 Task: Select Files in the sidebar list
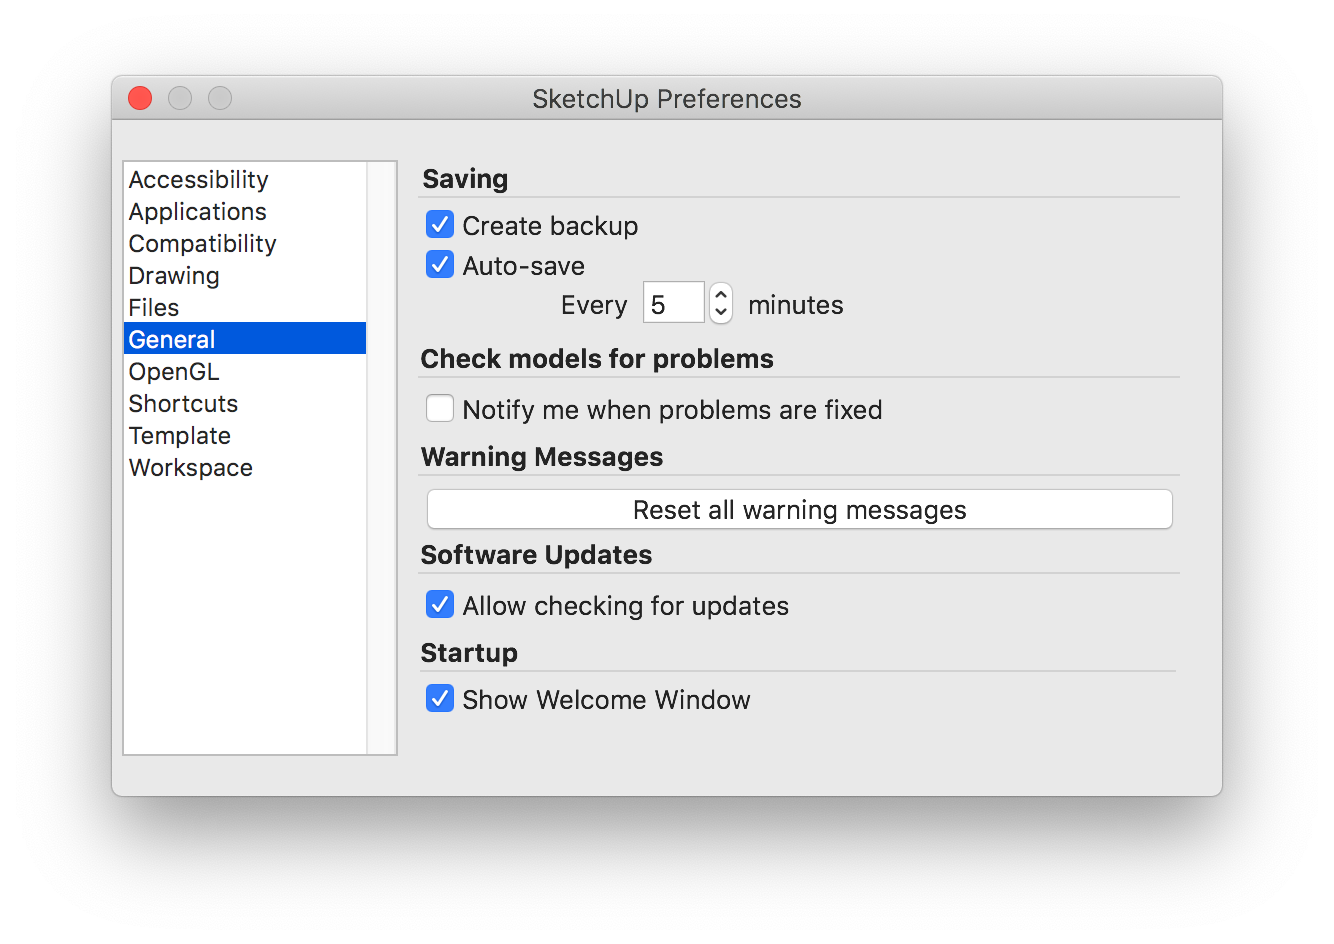154,308
